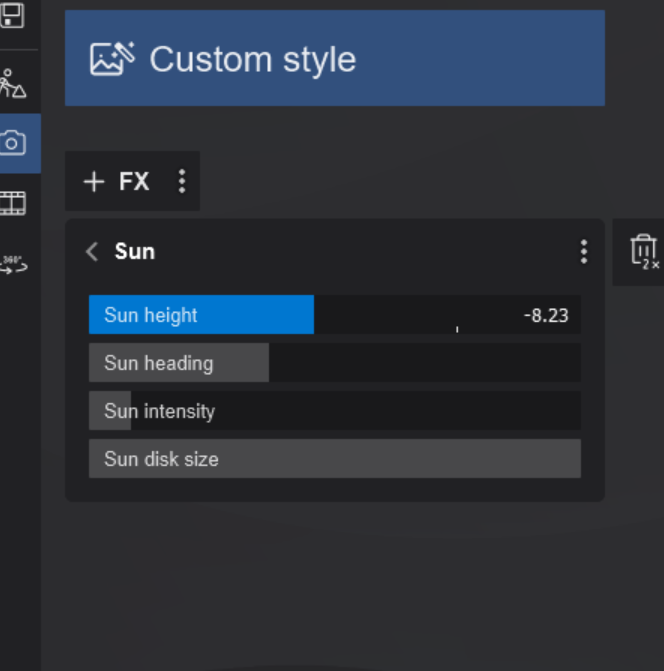This screenshot has width=664, height=671.
Task: Click the -8.23 Sun height value
Action: (546, 316)
